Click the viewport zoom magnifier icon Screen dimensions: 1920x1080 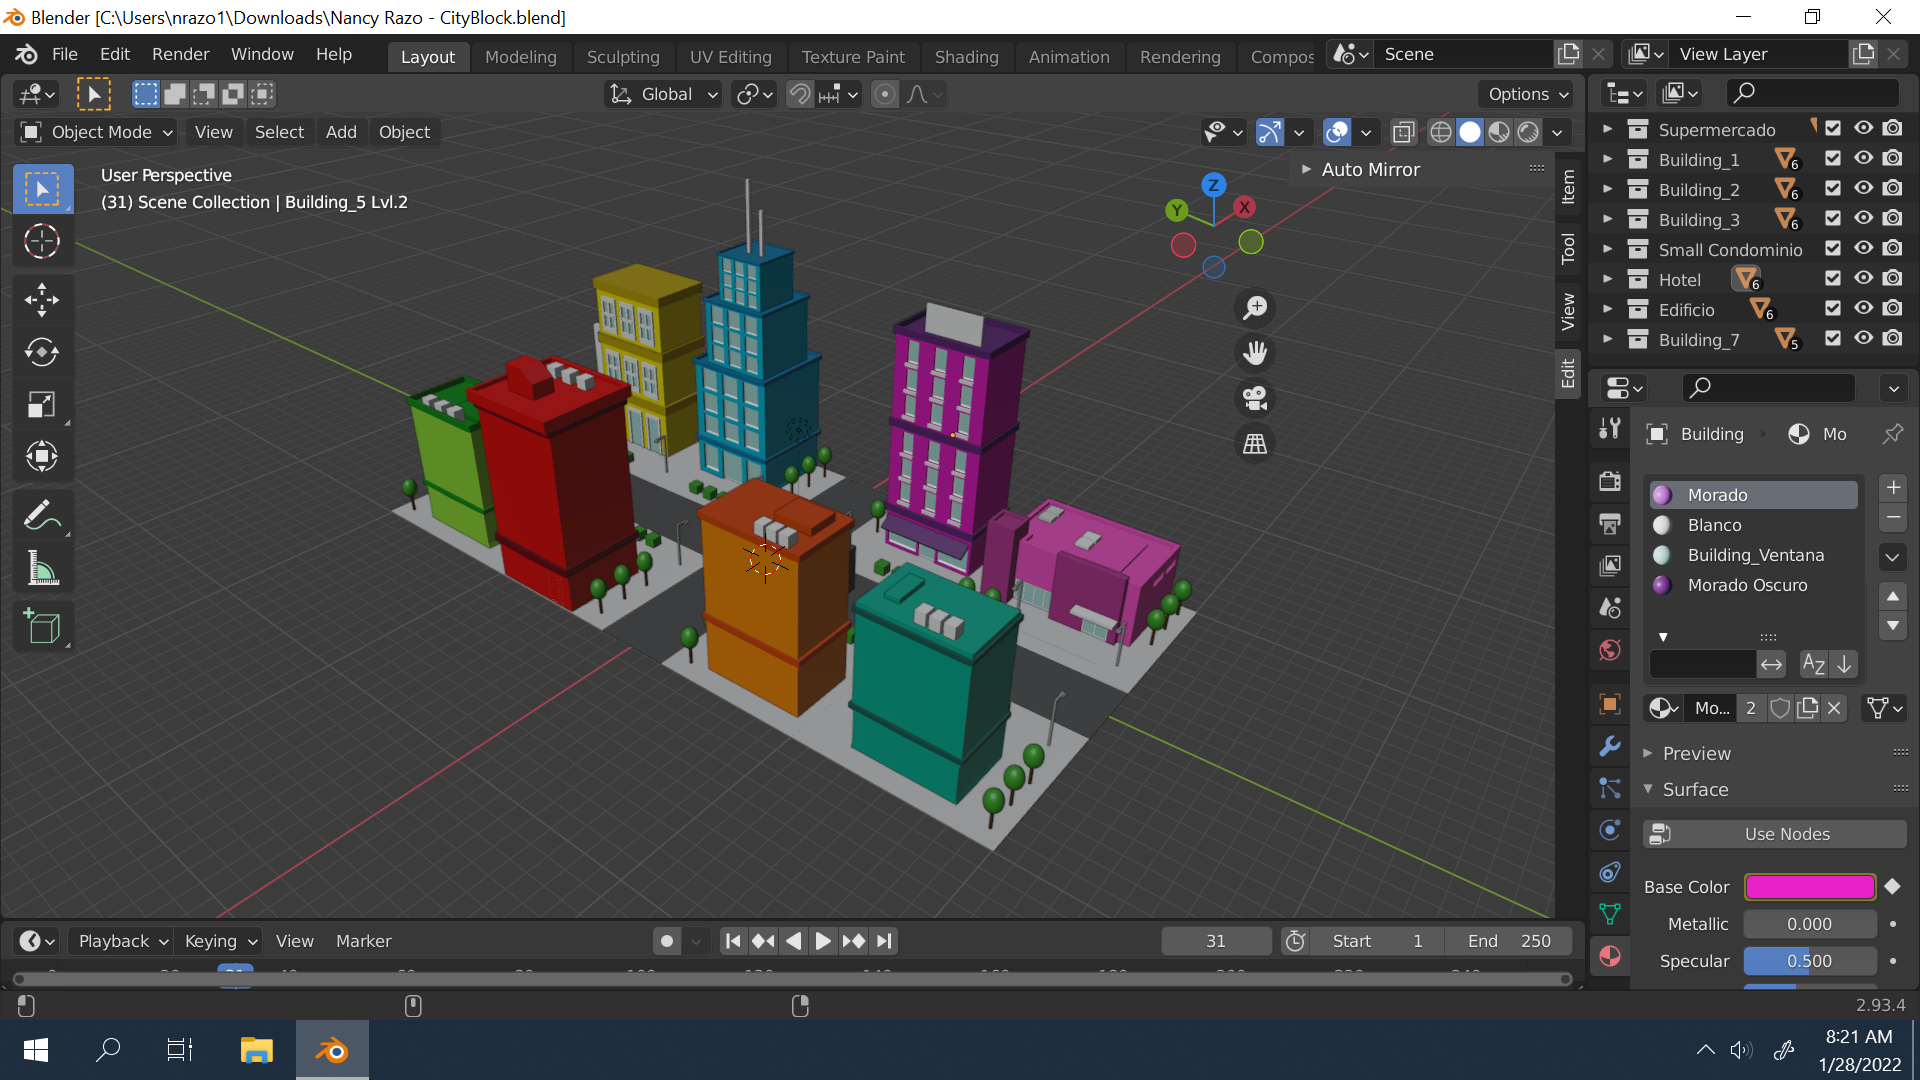pos(1255,308)
